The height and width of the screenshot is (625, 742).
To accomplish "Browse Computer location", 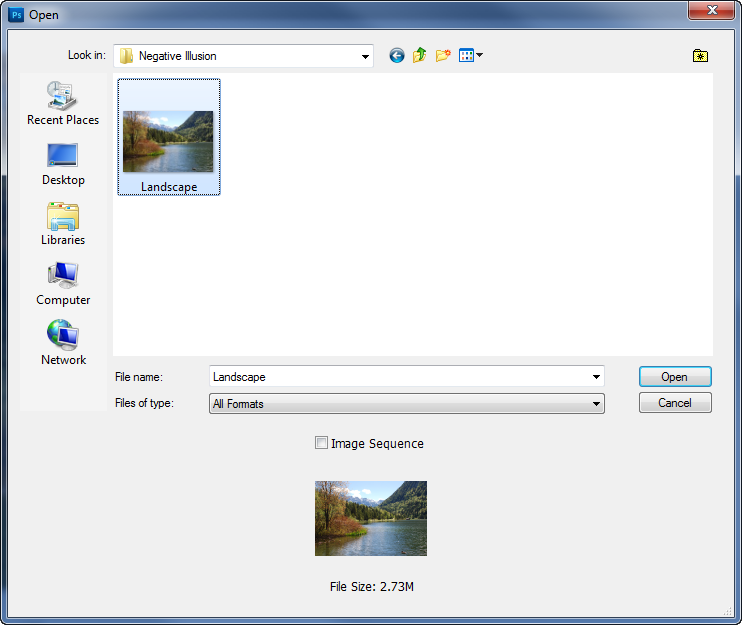I will (63, 284).
